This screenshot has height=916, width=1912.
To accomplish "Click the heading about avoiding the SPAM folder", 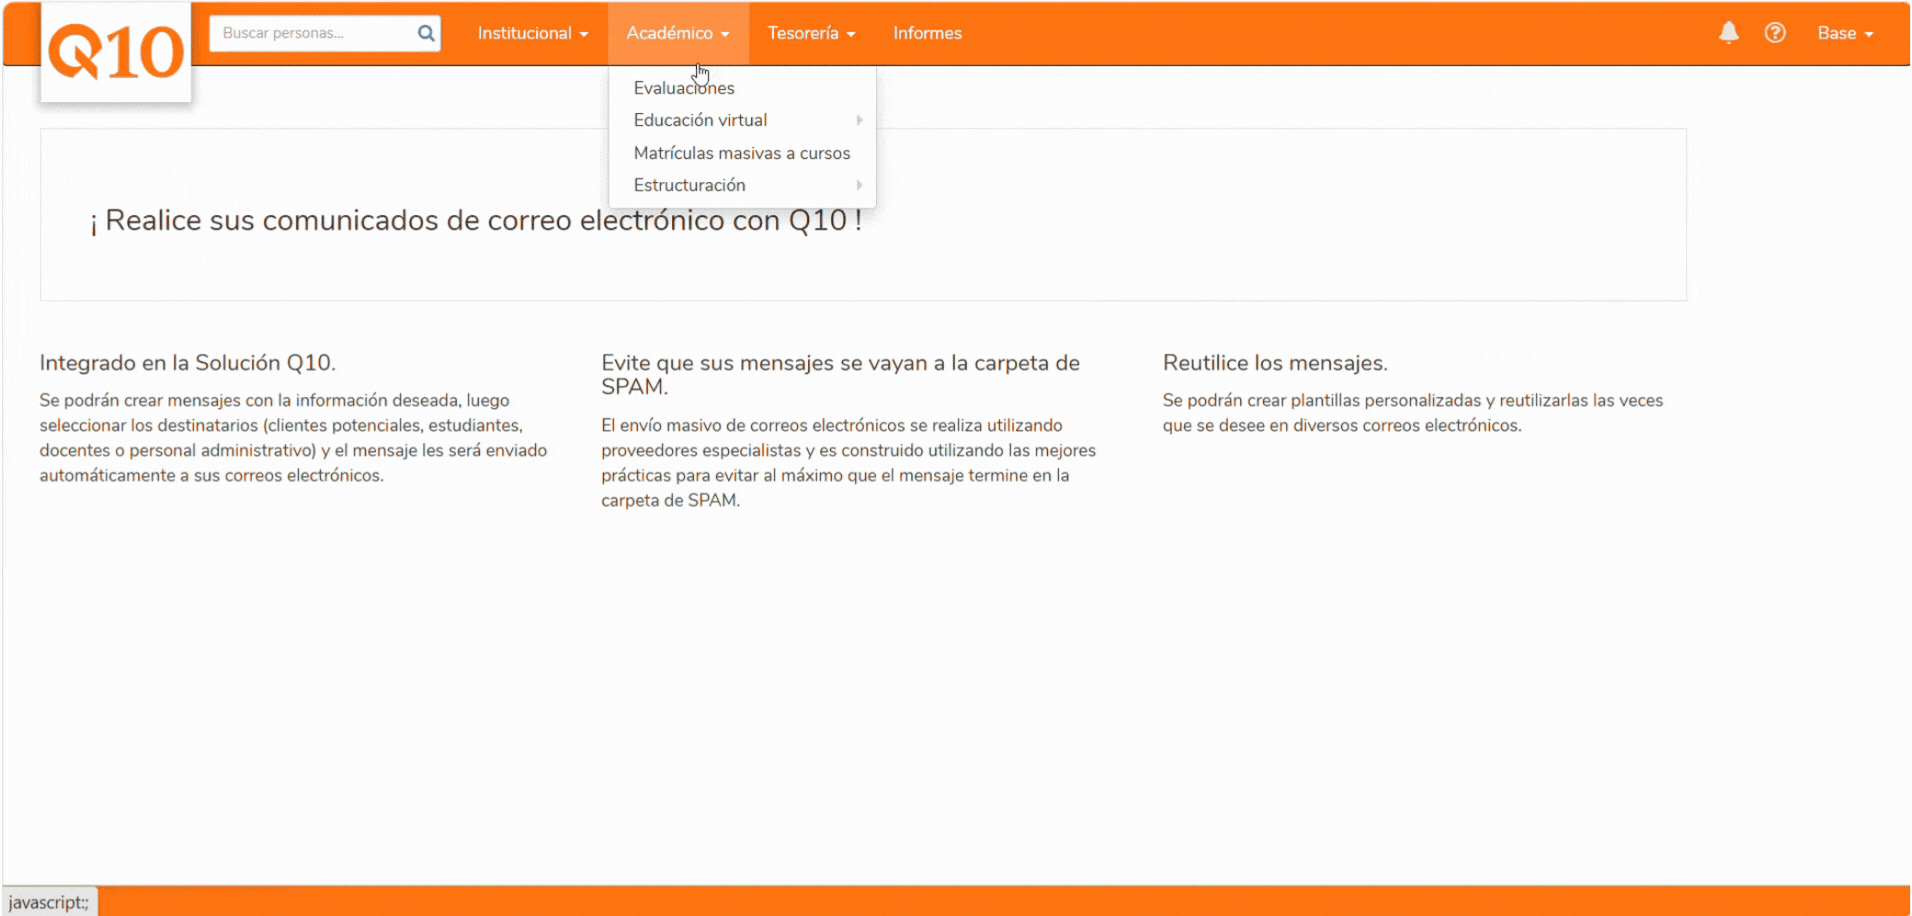I will click(x=840, y=375).
